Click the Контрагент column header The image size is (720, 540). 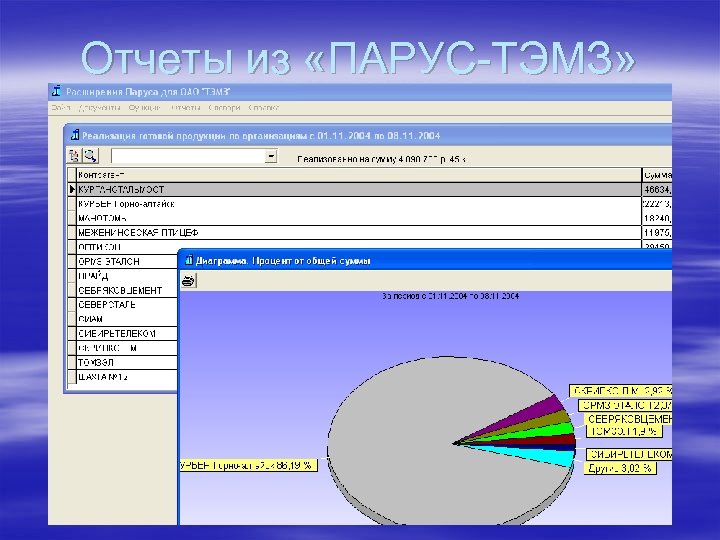point(359,175)
